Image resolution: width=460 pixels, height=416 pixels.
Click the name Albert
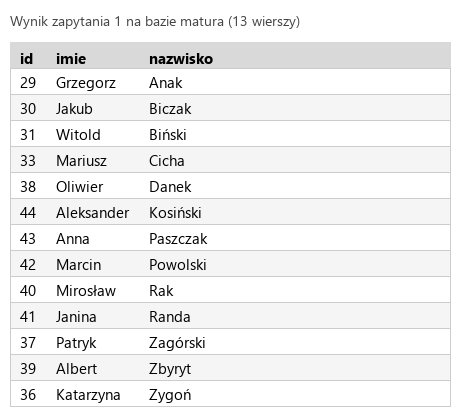click(x=76, y=369)
